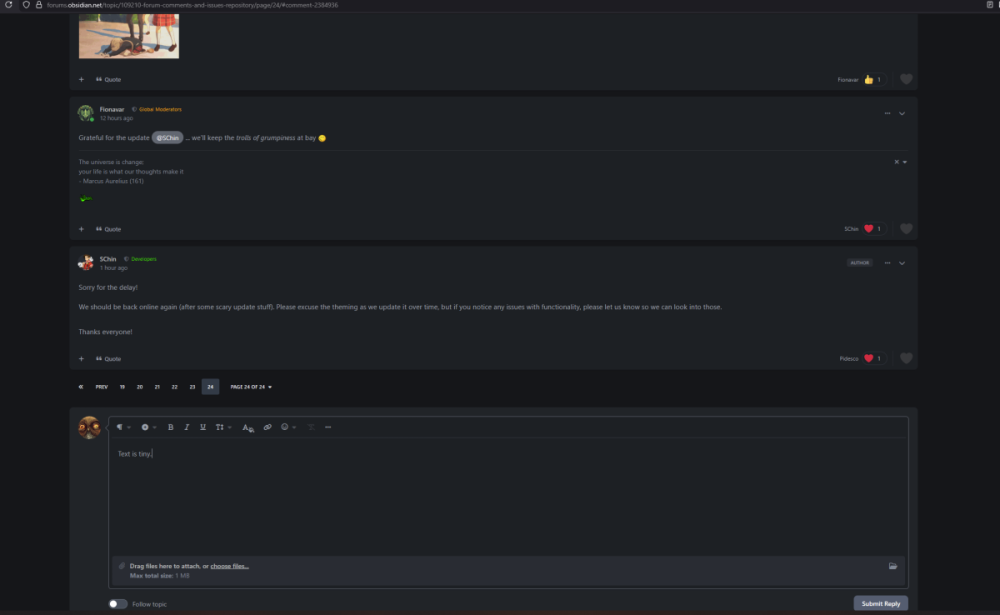This screenshot has width=1000, height=615.
Task: Toggle the red heart reaction on Fionavar's post
Action: [869, 229]
